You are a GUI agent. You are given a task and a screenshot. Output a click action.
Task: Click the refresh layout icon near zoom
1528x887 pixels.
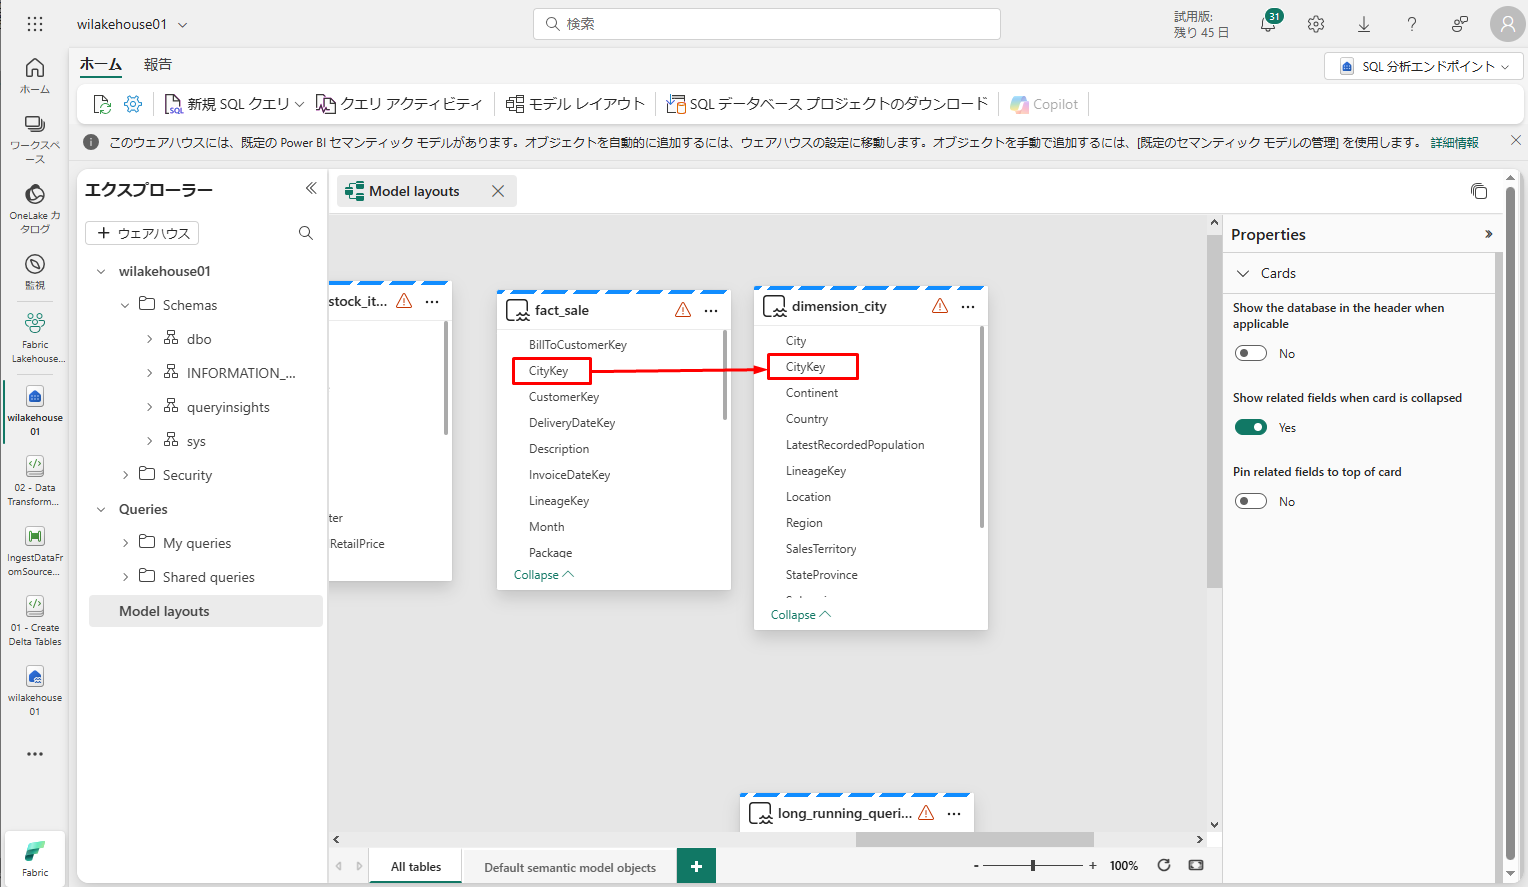tap(1164, 865)
